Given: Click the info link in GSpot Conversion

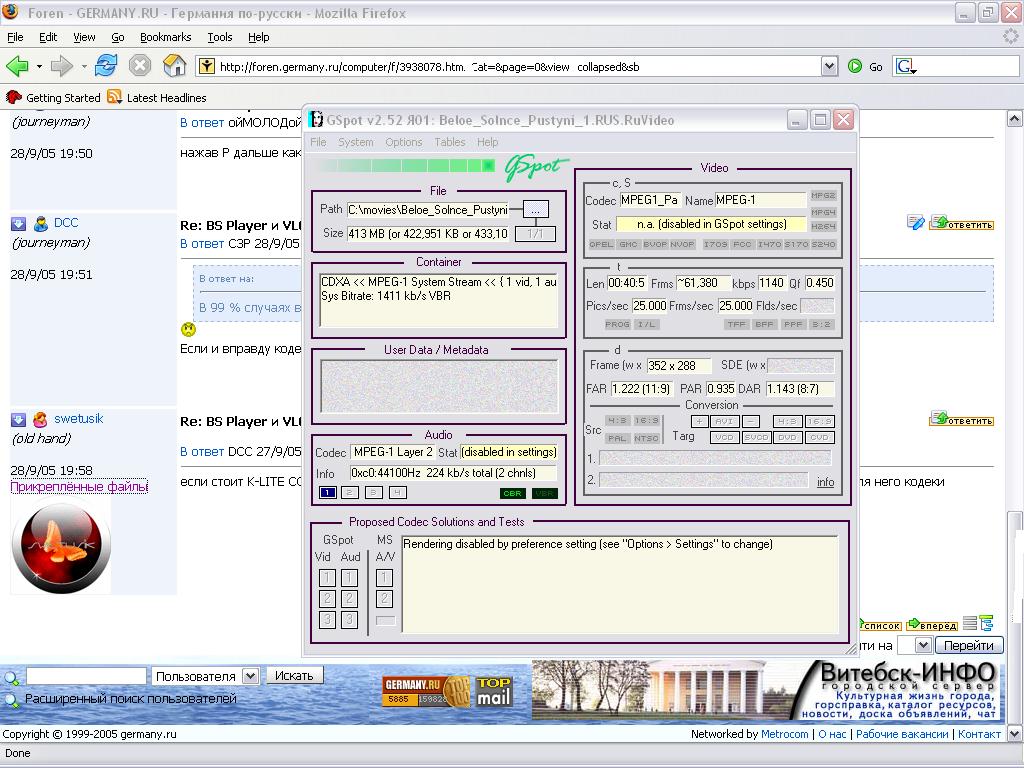Looking at the screenshot, I should [x=825, y=482].
